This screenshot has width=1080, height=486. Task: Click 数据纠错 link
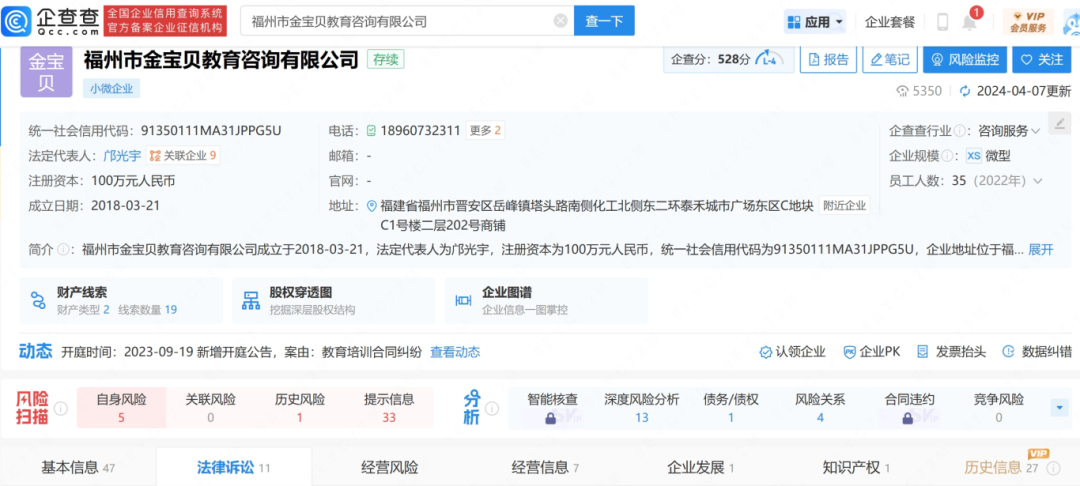click(x=1037, y=352)
